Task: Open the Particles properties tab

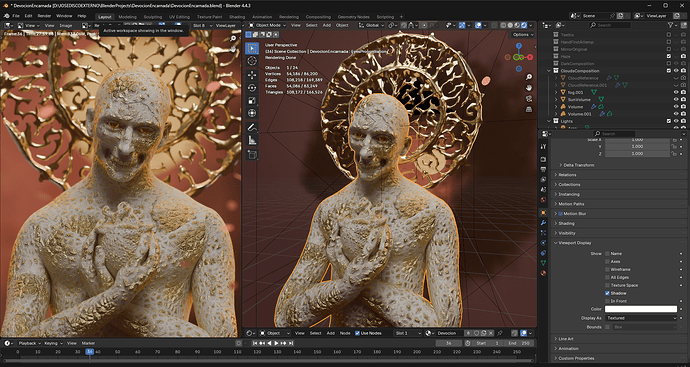Action: point(543,233)
